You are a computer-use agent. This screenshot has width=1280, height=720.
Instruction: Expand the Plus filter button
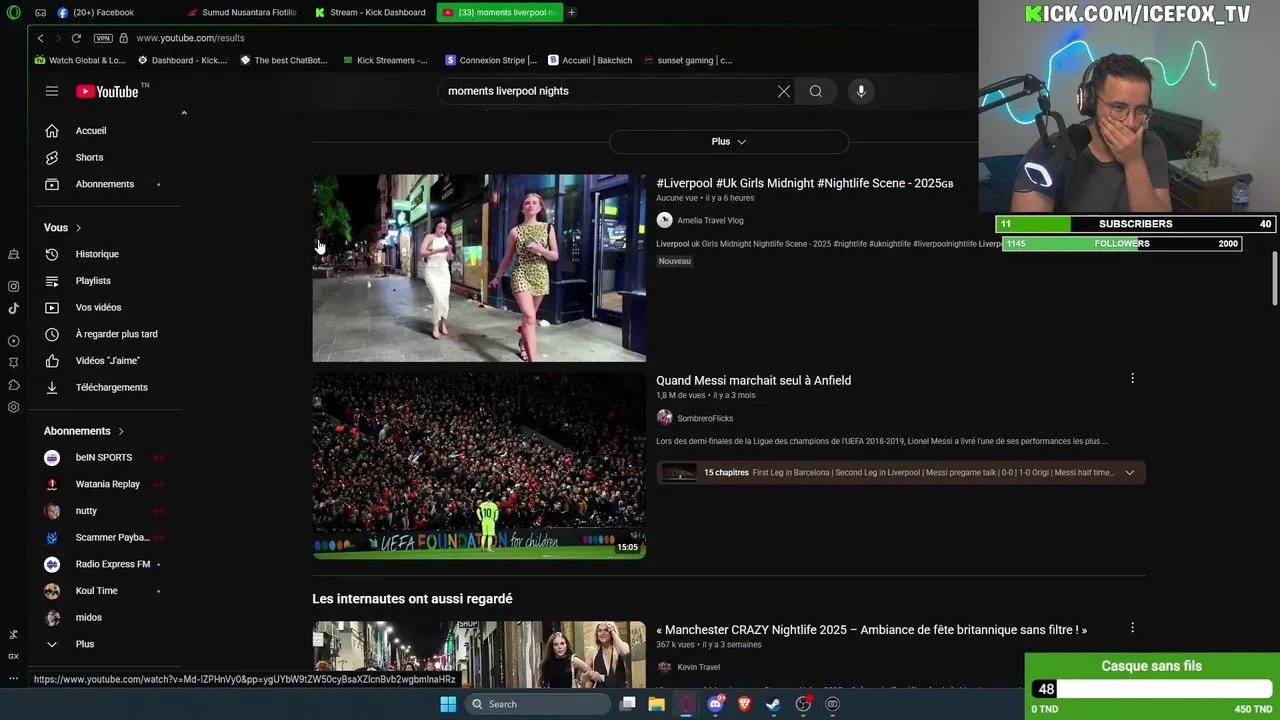pos(729,142)
